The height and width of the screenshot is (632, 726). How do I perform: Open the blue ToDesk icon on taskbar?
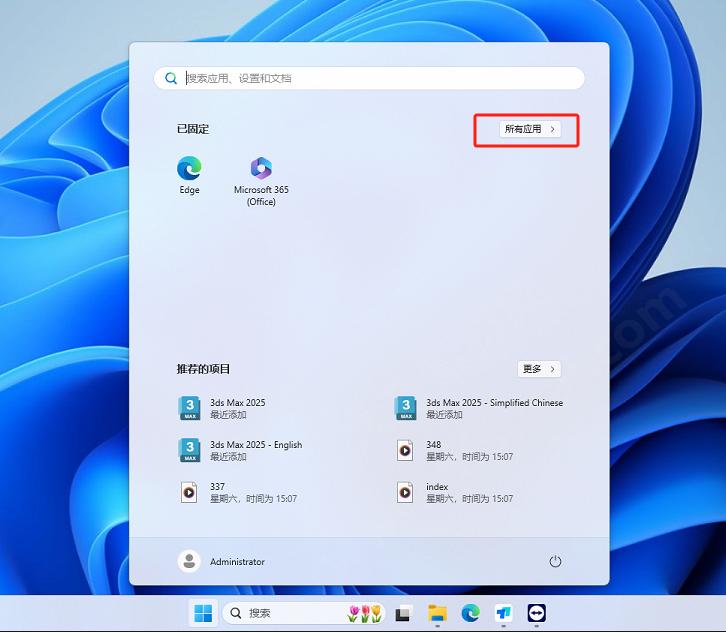[x=503, y=613]
